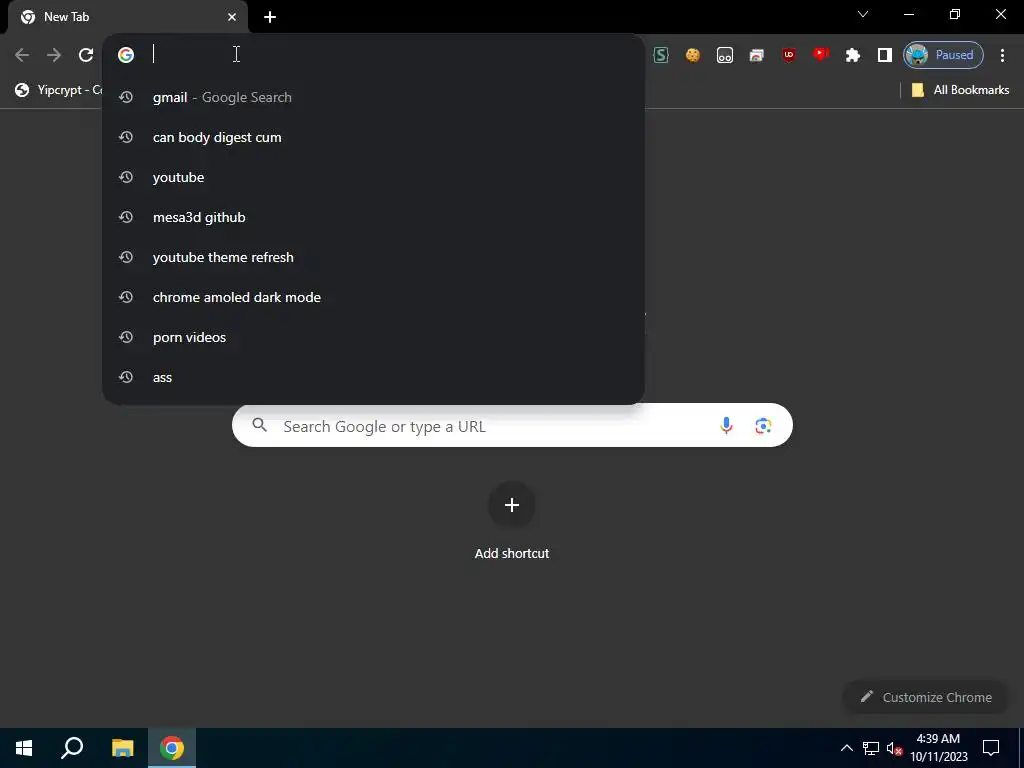Click the Chrome taskbar icon
The height and width of the screenshot is (768, 1024).
[x=172, y=748]
